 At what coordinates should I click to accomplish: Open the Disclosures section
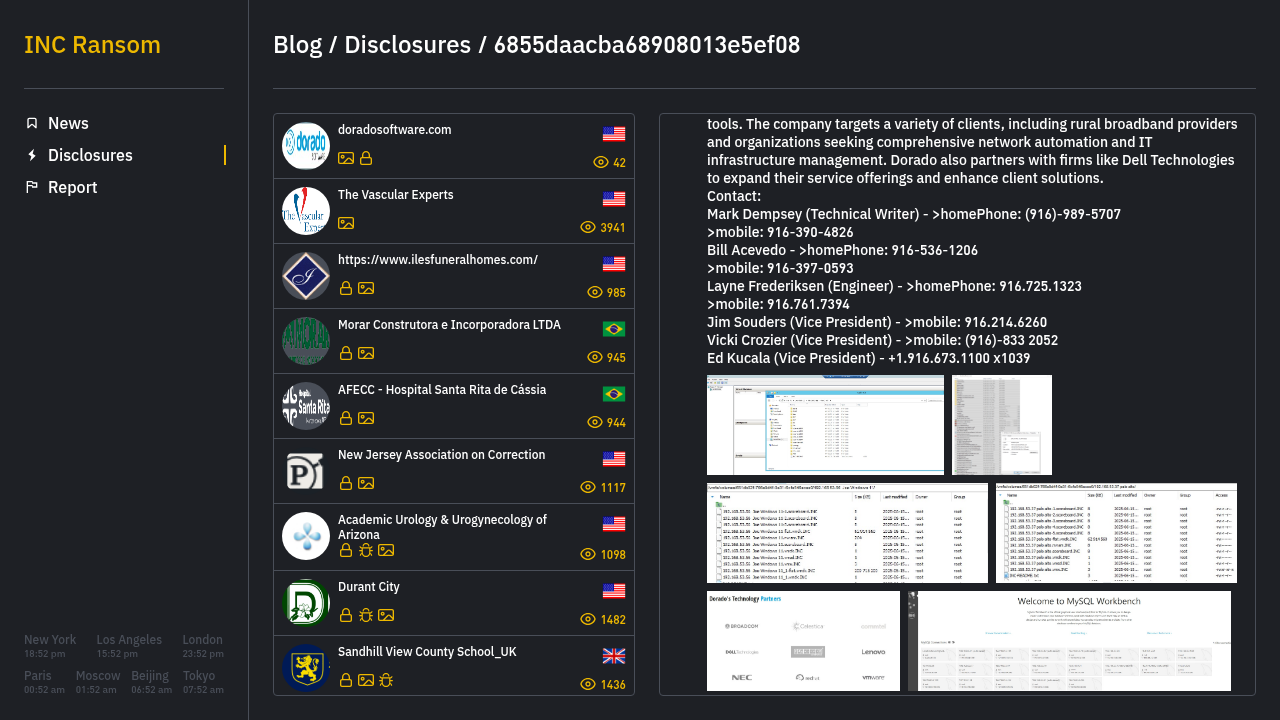tap(124, 155)
